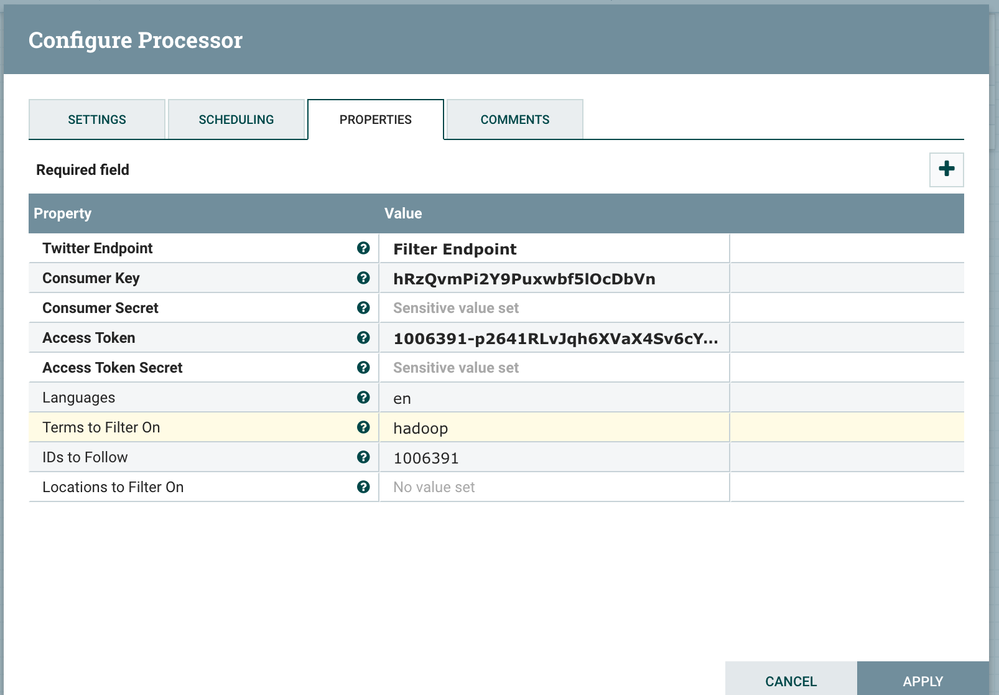The width and height of the screenshot is (999, 695).
Task: Click help icon beside Consumer Key
Action: coord(363,278)
